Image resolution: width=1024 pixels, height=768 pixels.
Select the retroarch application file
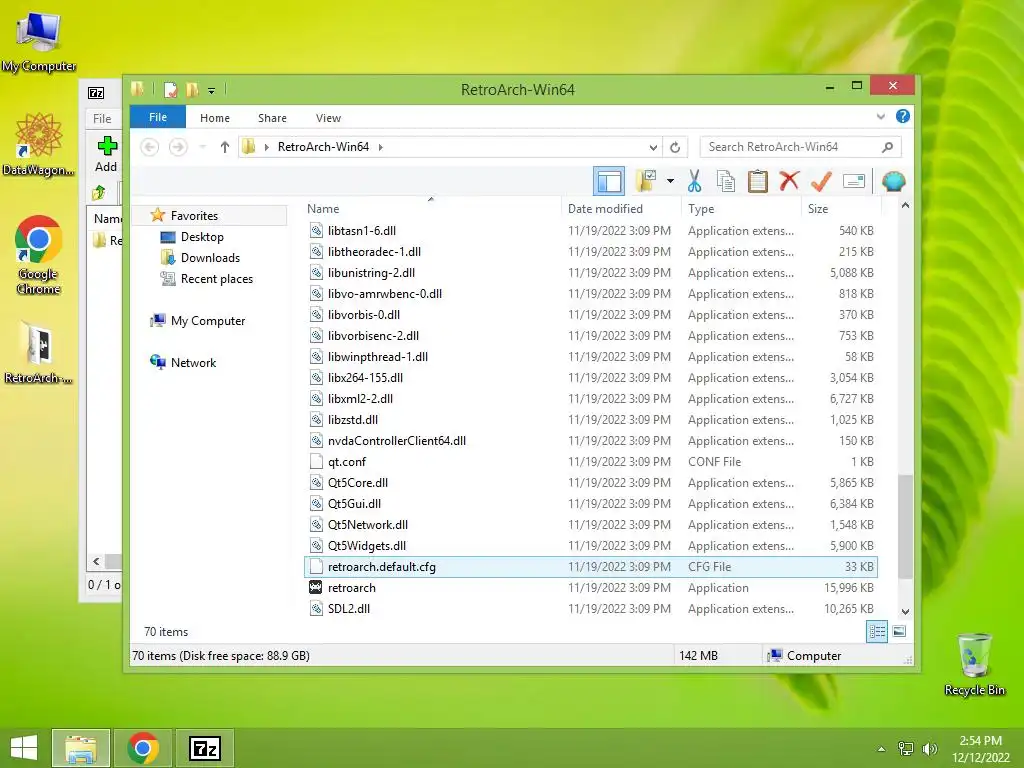[591, 588]
